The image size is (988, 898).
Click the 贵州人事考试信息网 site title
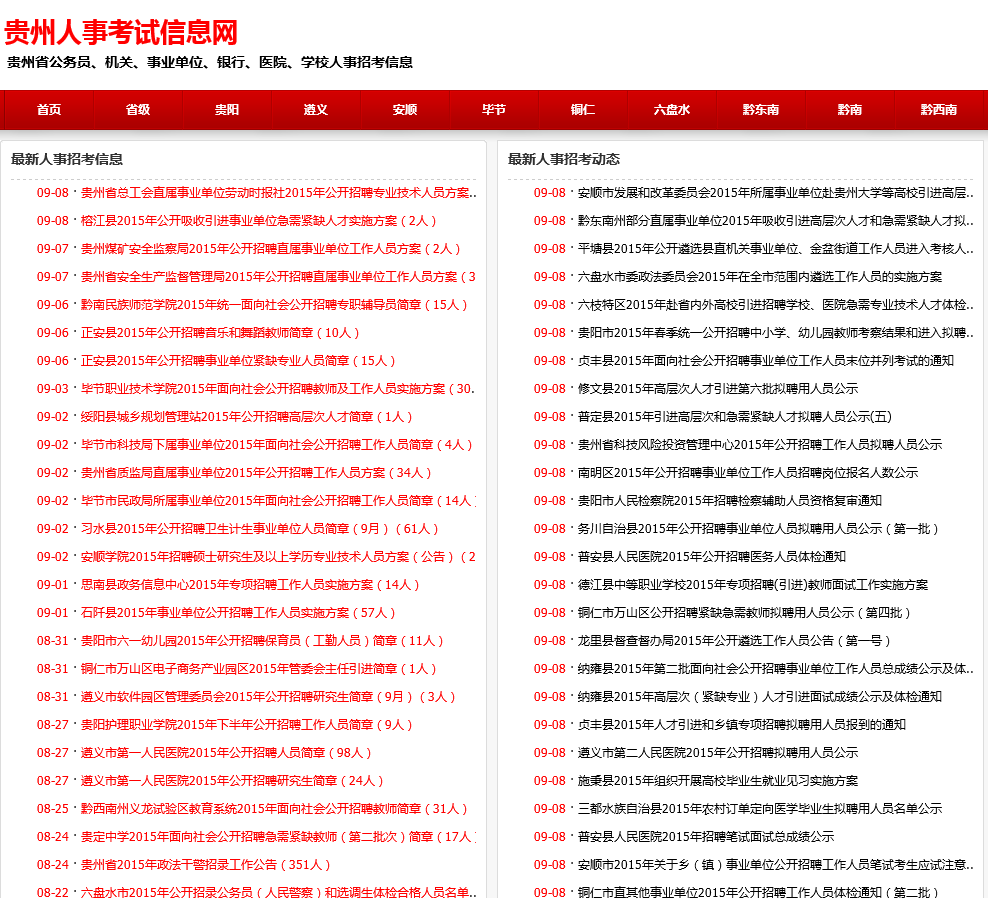click(121, 32)
